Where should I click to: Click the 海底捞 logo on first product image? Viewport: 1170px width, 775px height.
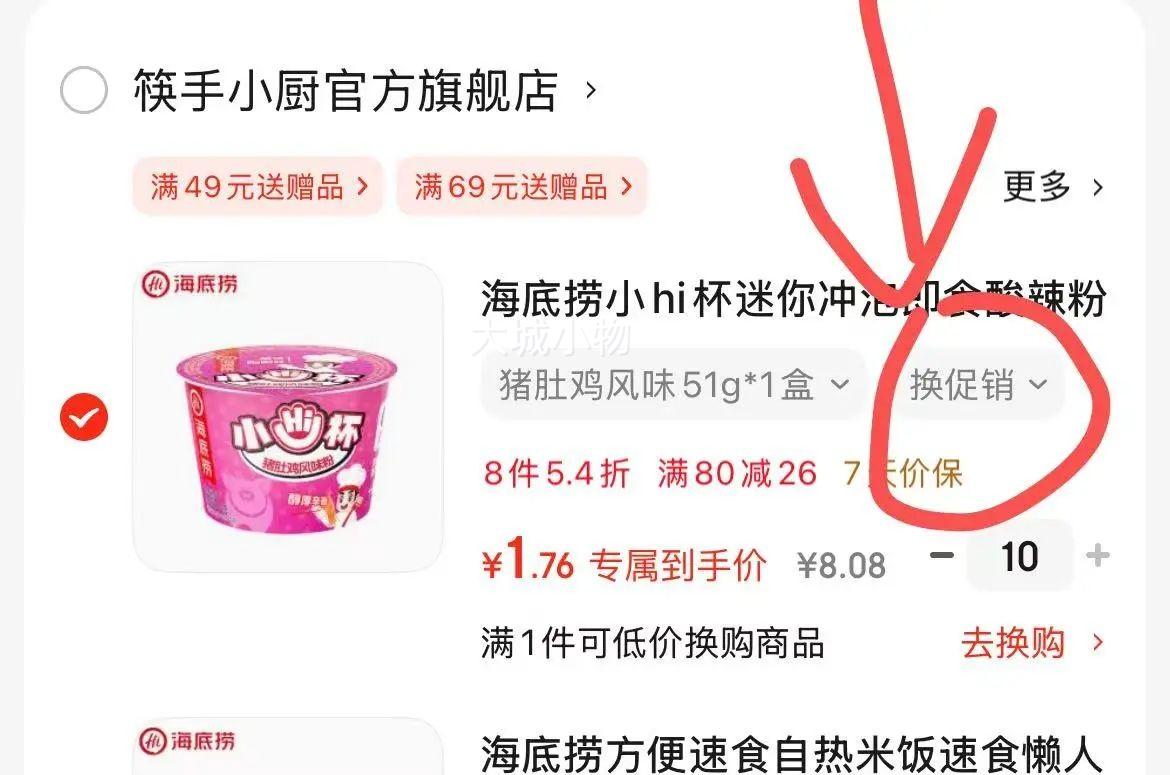(x=190, y=284)
